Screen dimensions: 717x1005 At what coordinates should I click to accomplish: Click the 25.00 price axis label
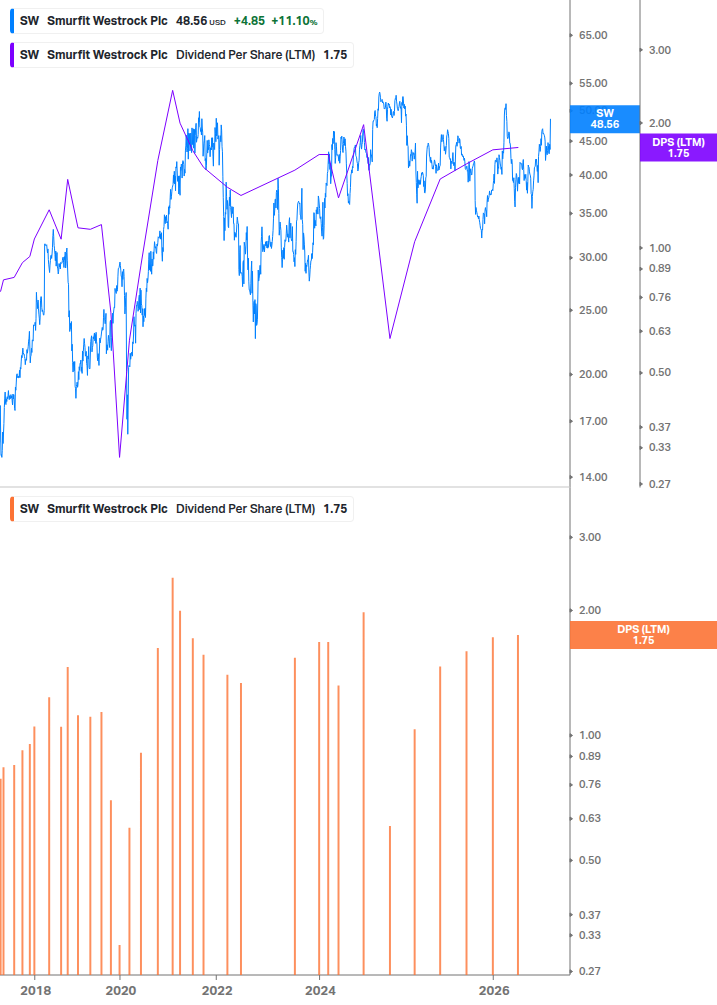(593, 310)
